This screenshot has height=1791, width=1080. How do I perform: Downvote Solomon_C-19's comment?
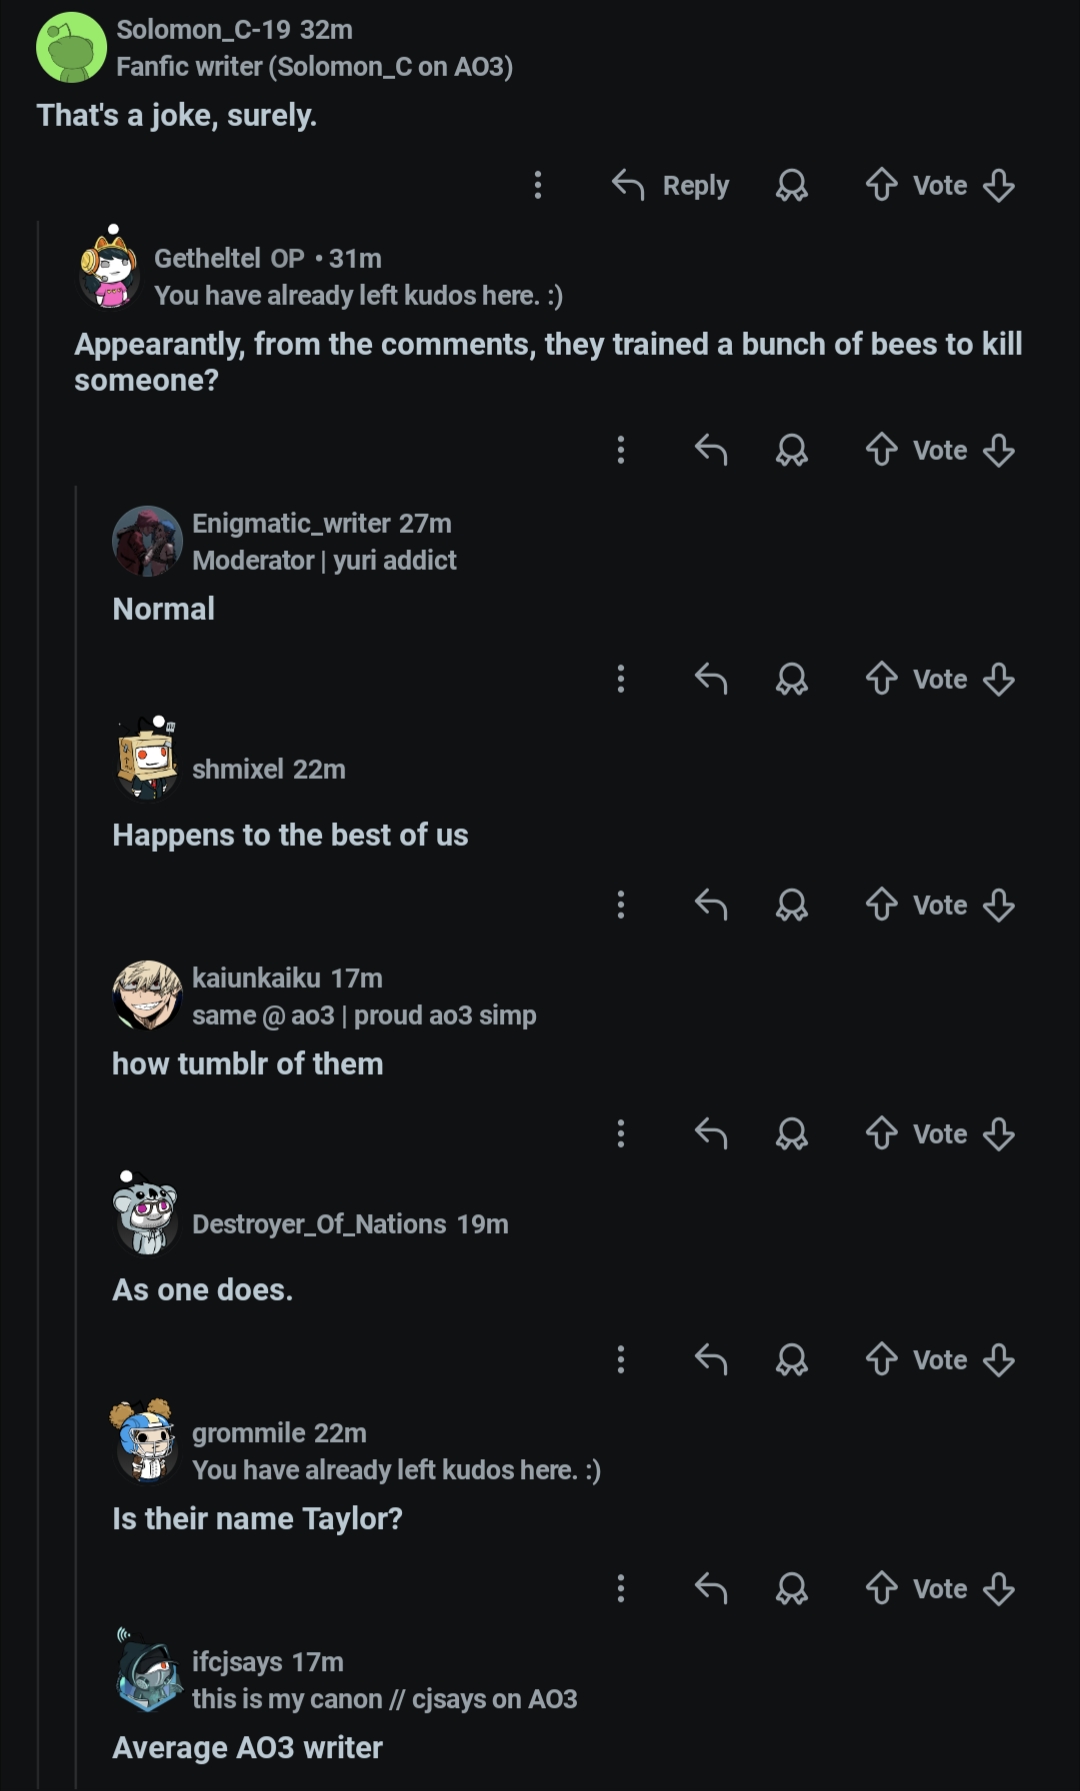[999, 185]
